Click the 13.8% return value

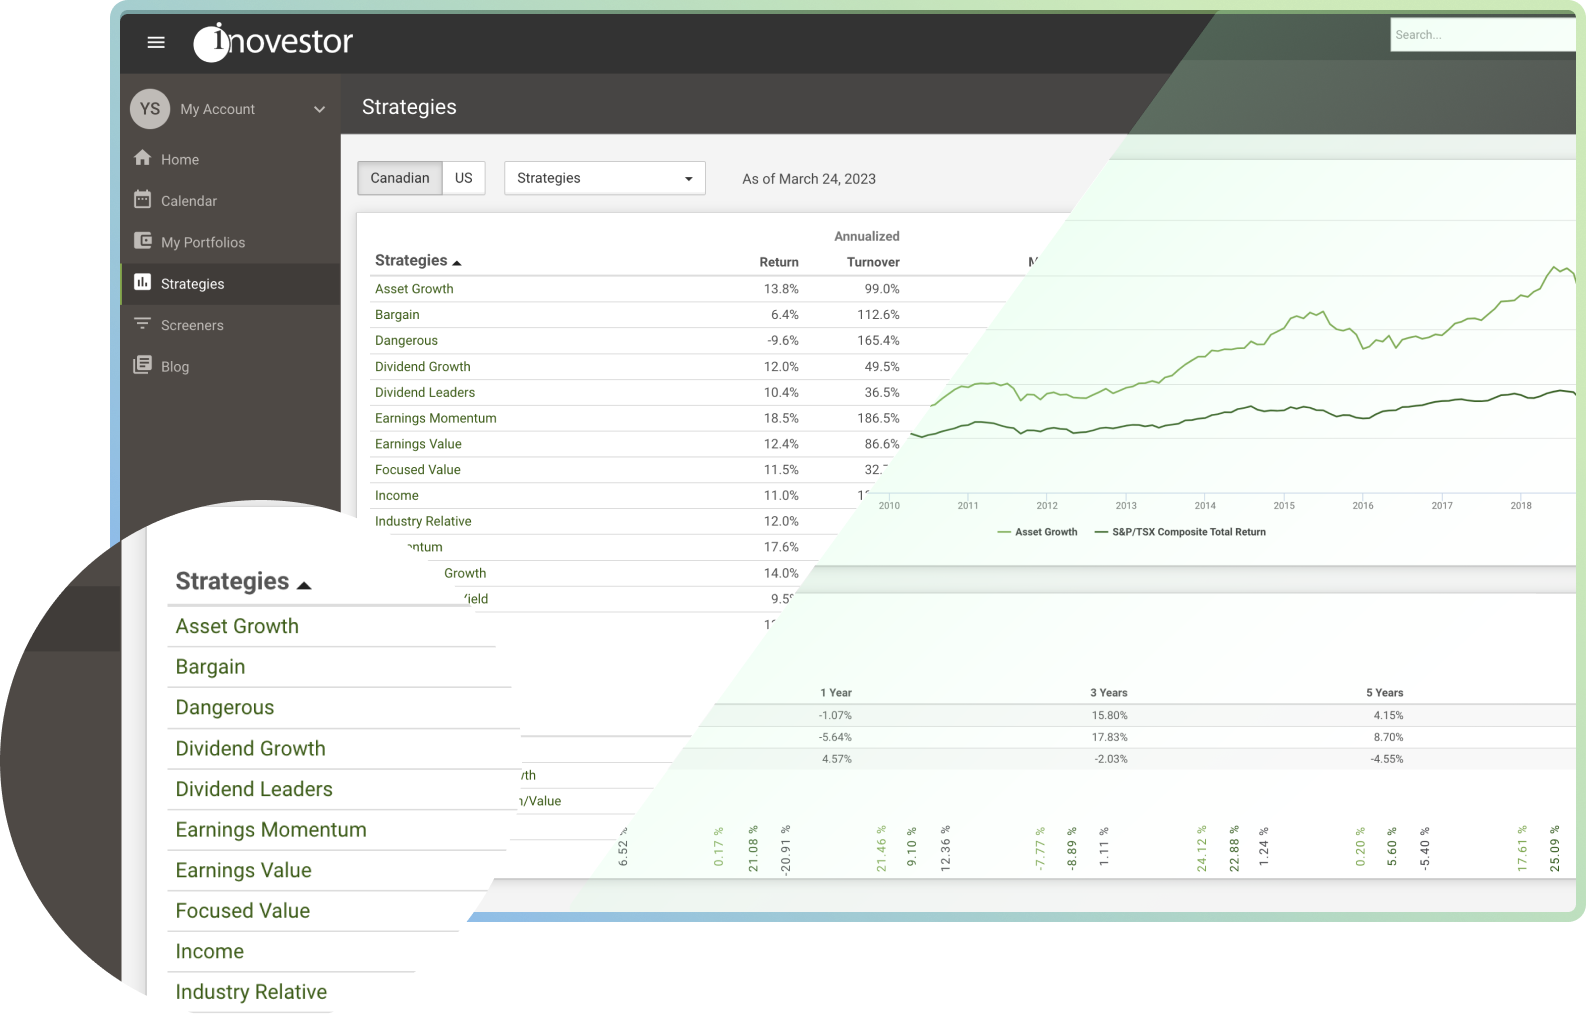pyautogui.click(x=781, y=289)
